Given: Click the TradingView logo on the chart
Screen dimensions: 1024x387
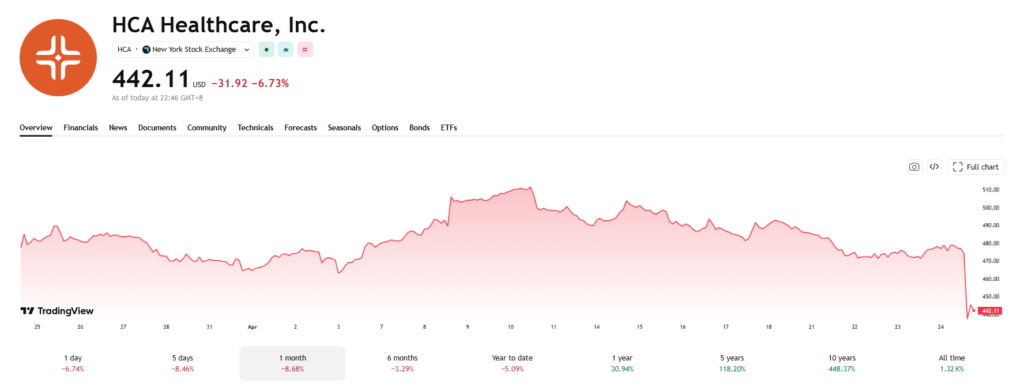Looking at the screenshot, I should (57, 311).
